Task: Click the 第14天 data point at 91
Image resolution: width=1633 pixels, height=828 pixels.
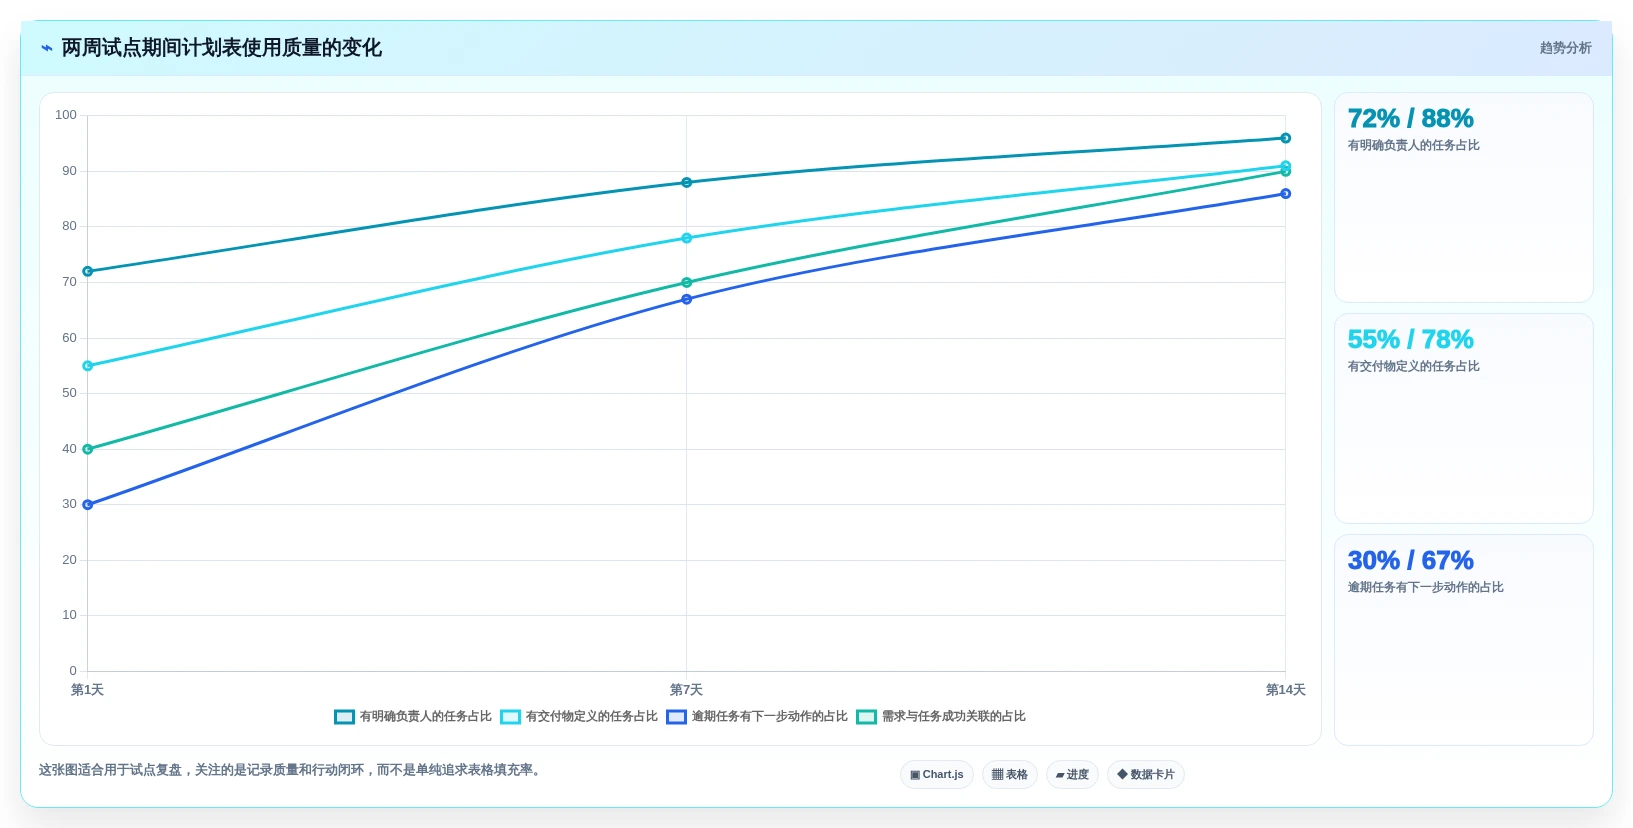Action: [1286, 165]
